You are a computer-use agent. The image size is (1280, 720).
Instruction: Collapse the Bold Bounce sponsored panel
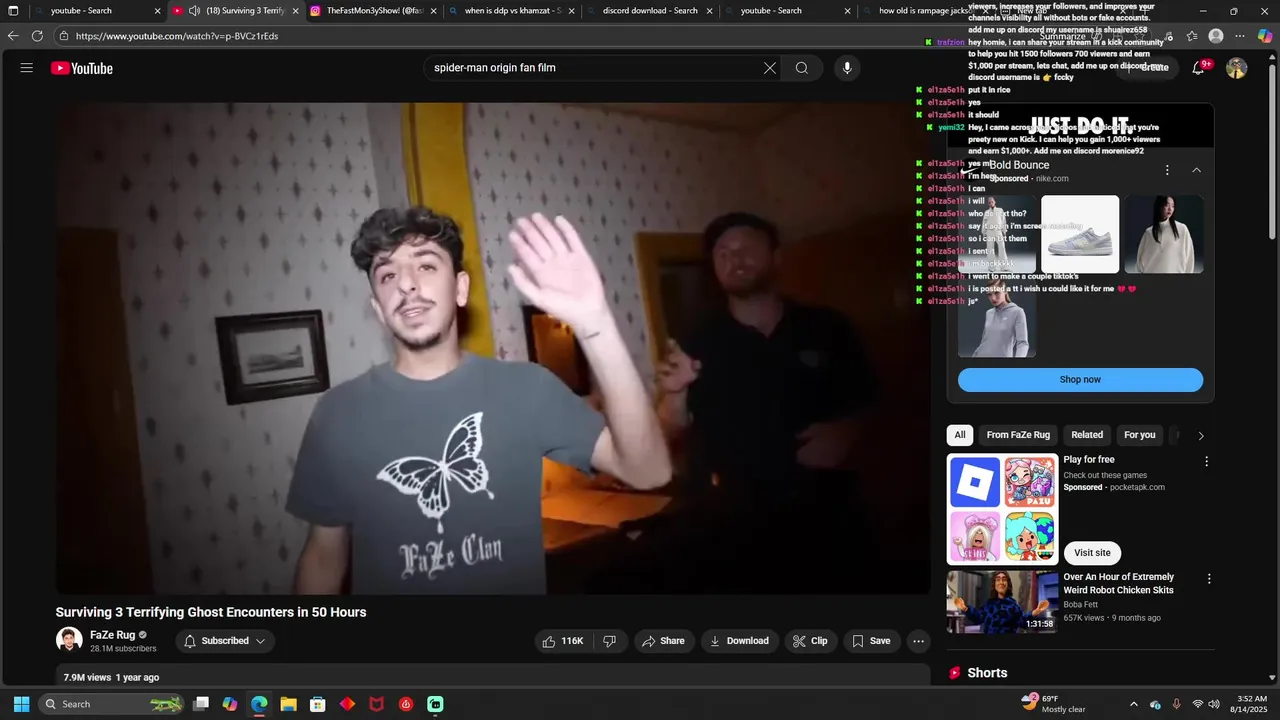(1196, 170)
